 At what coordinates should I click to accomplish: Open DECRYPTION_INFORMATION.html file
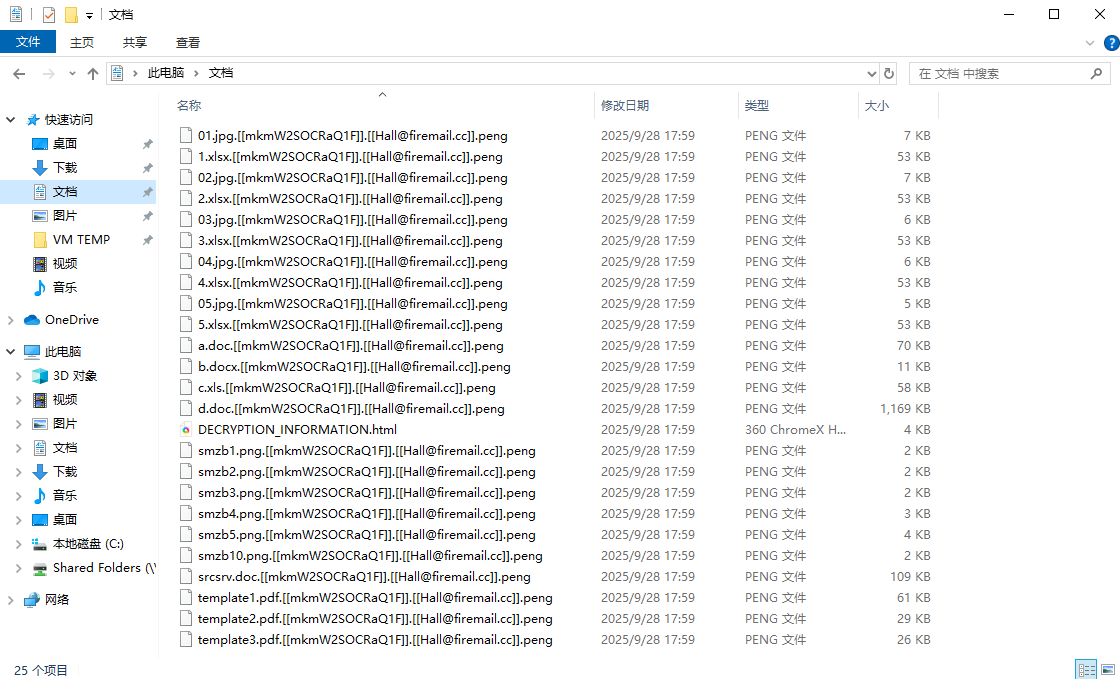[290, 430]
